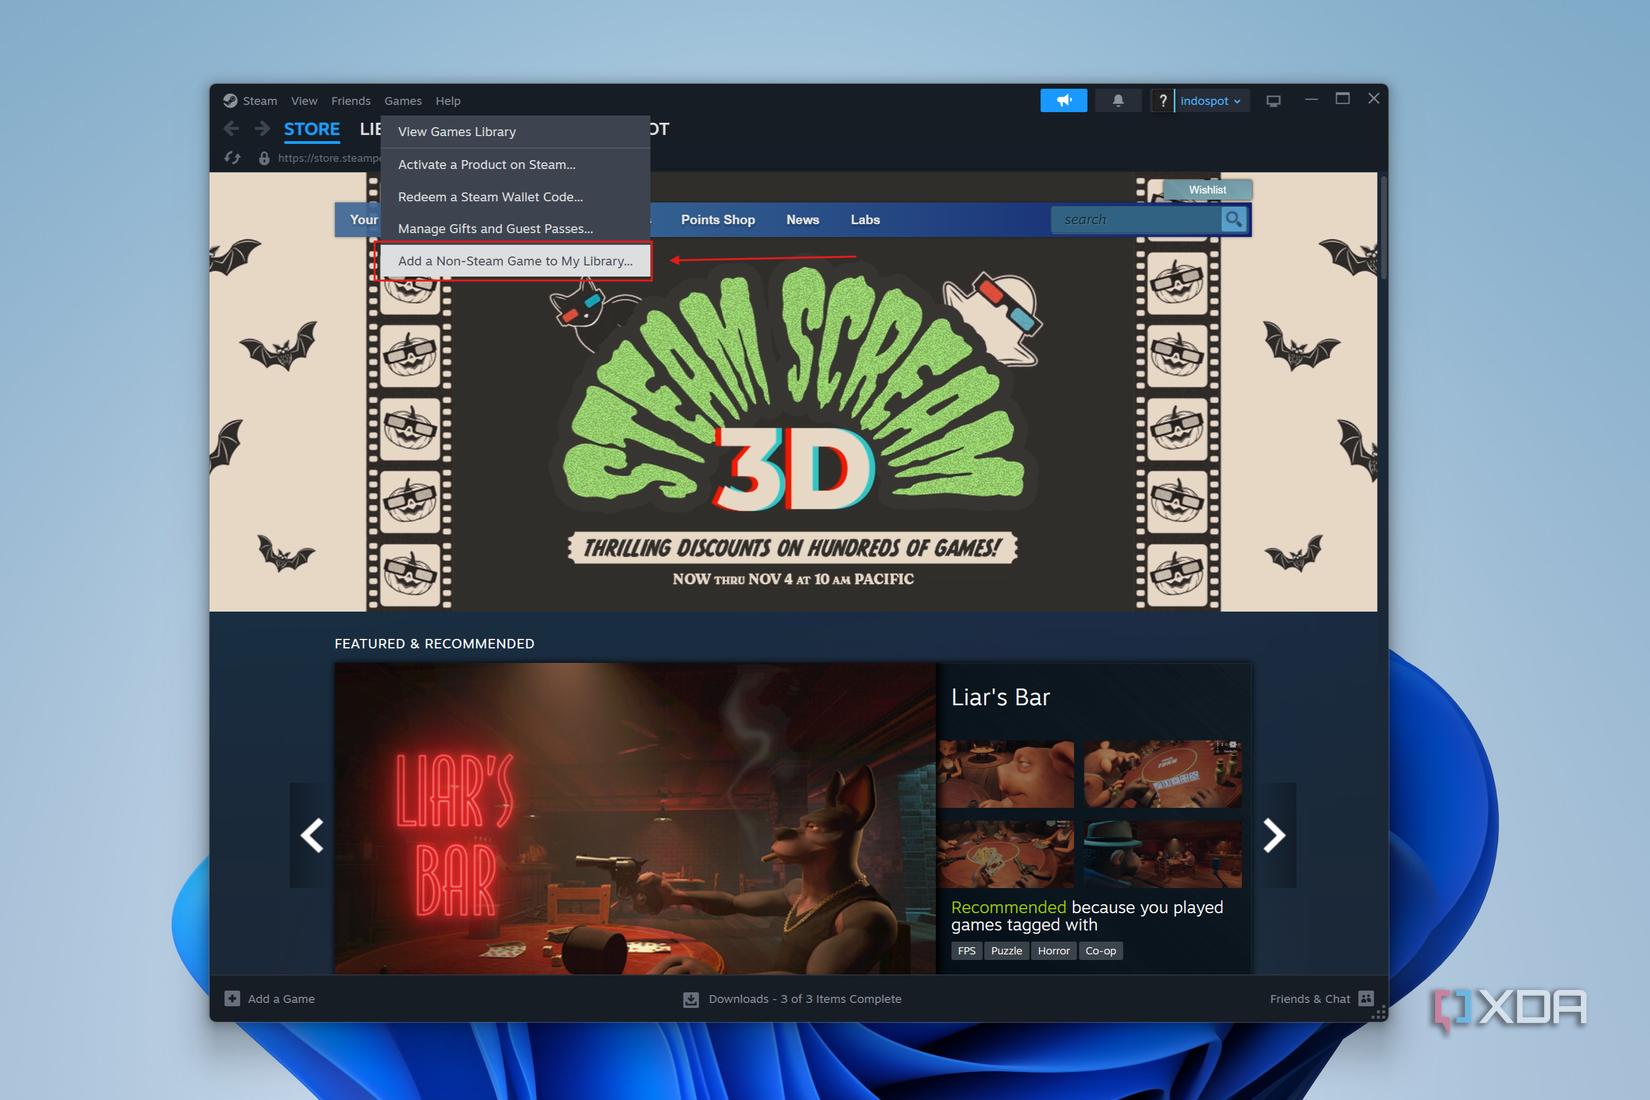
Task: Click the store search magnifier icon
Action: pyautogui.click(x=1234, y=219)
